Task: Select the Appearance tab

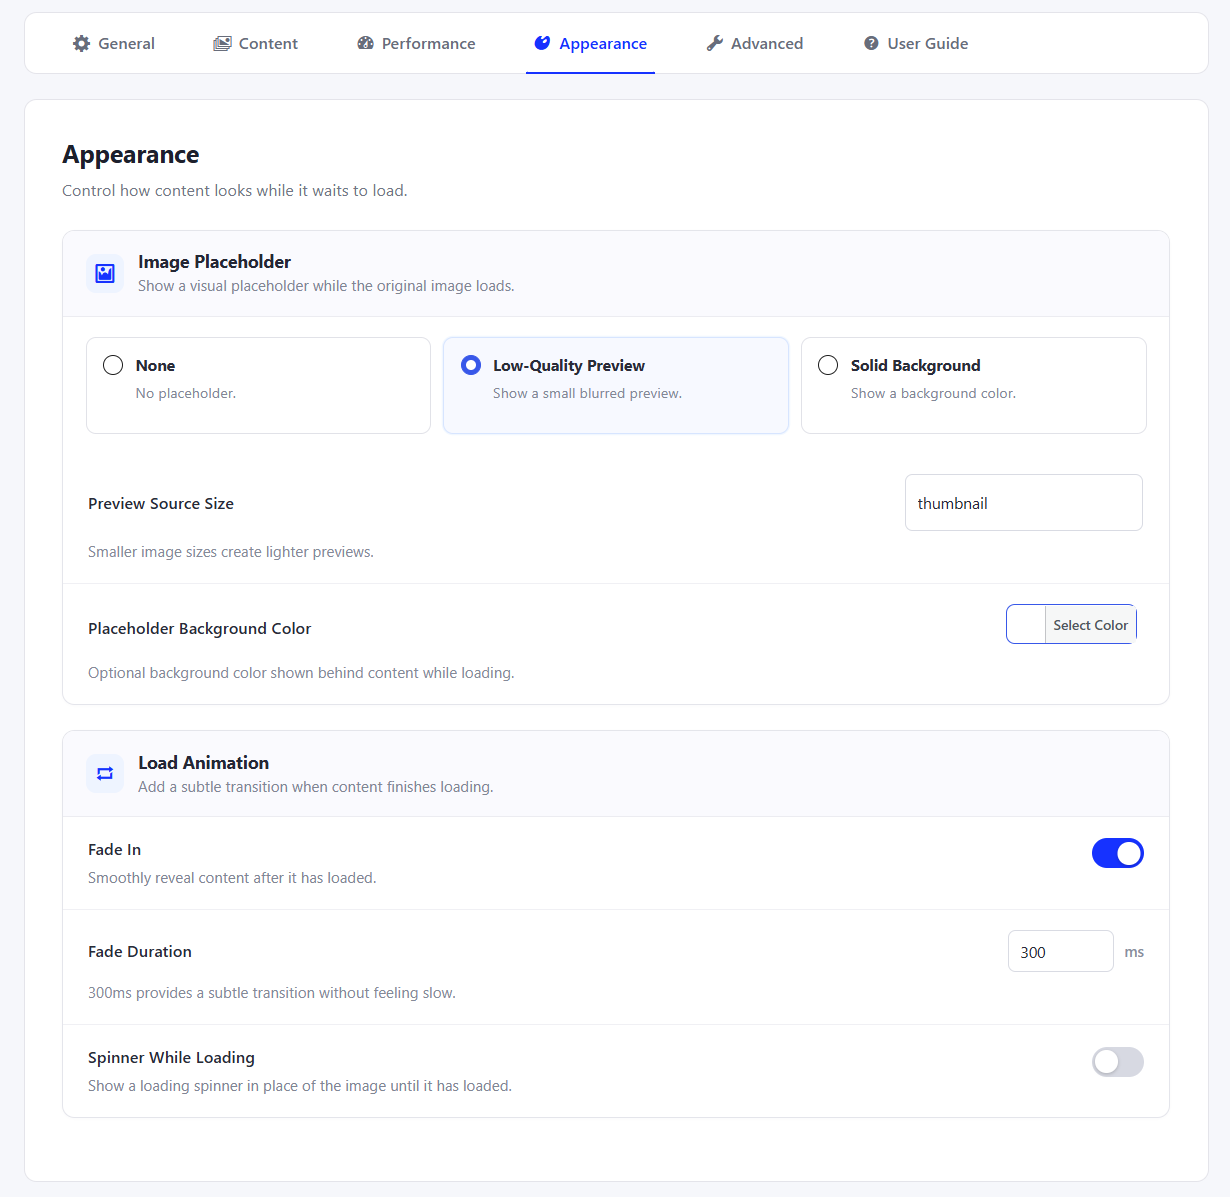Action: pos(590,43)
